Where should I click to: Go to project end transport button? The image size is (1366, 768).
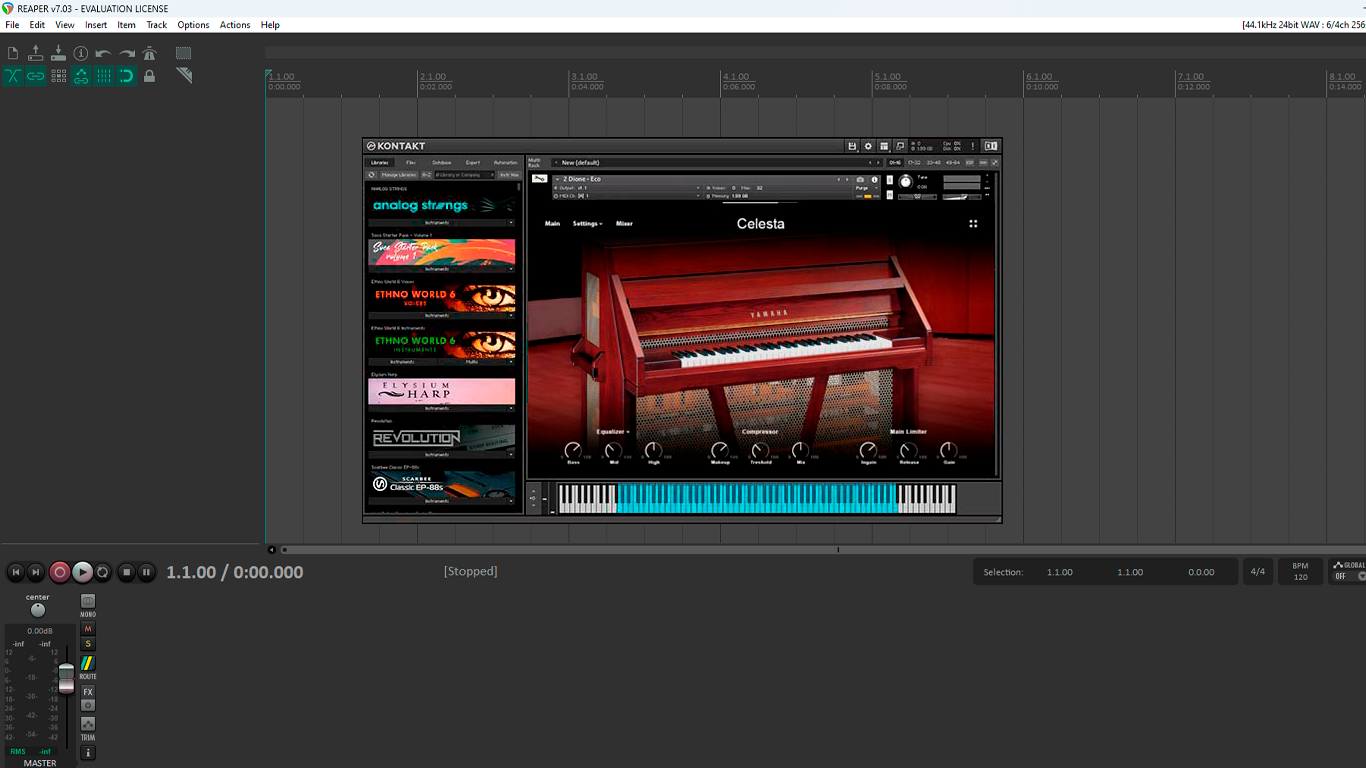click(x=36, y=572)
